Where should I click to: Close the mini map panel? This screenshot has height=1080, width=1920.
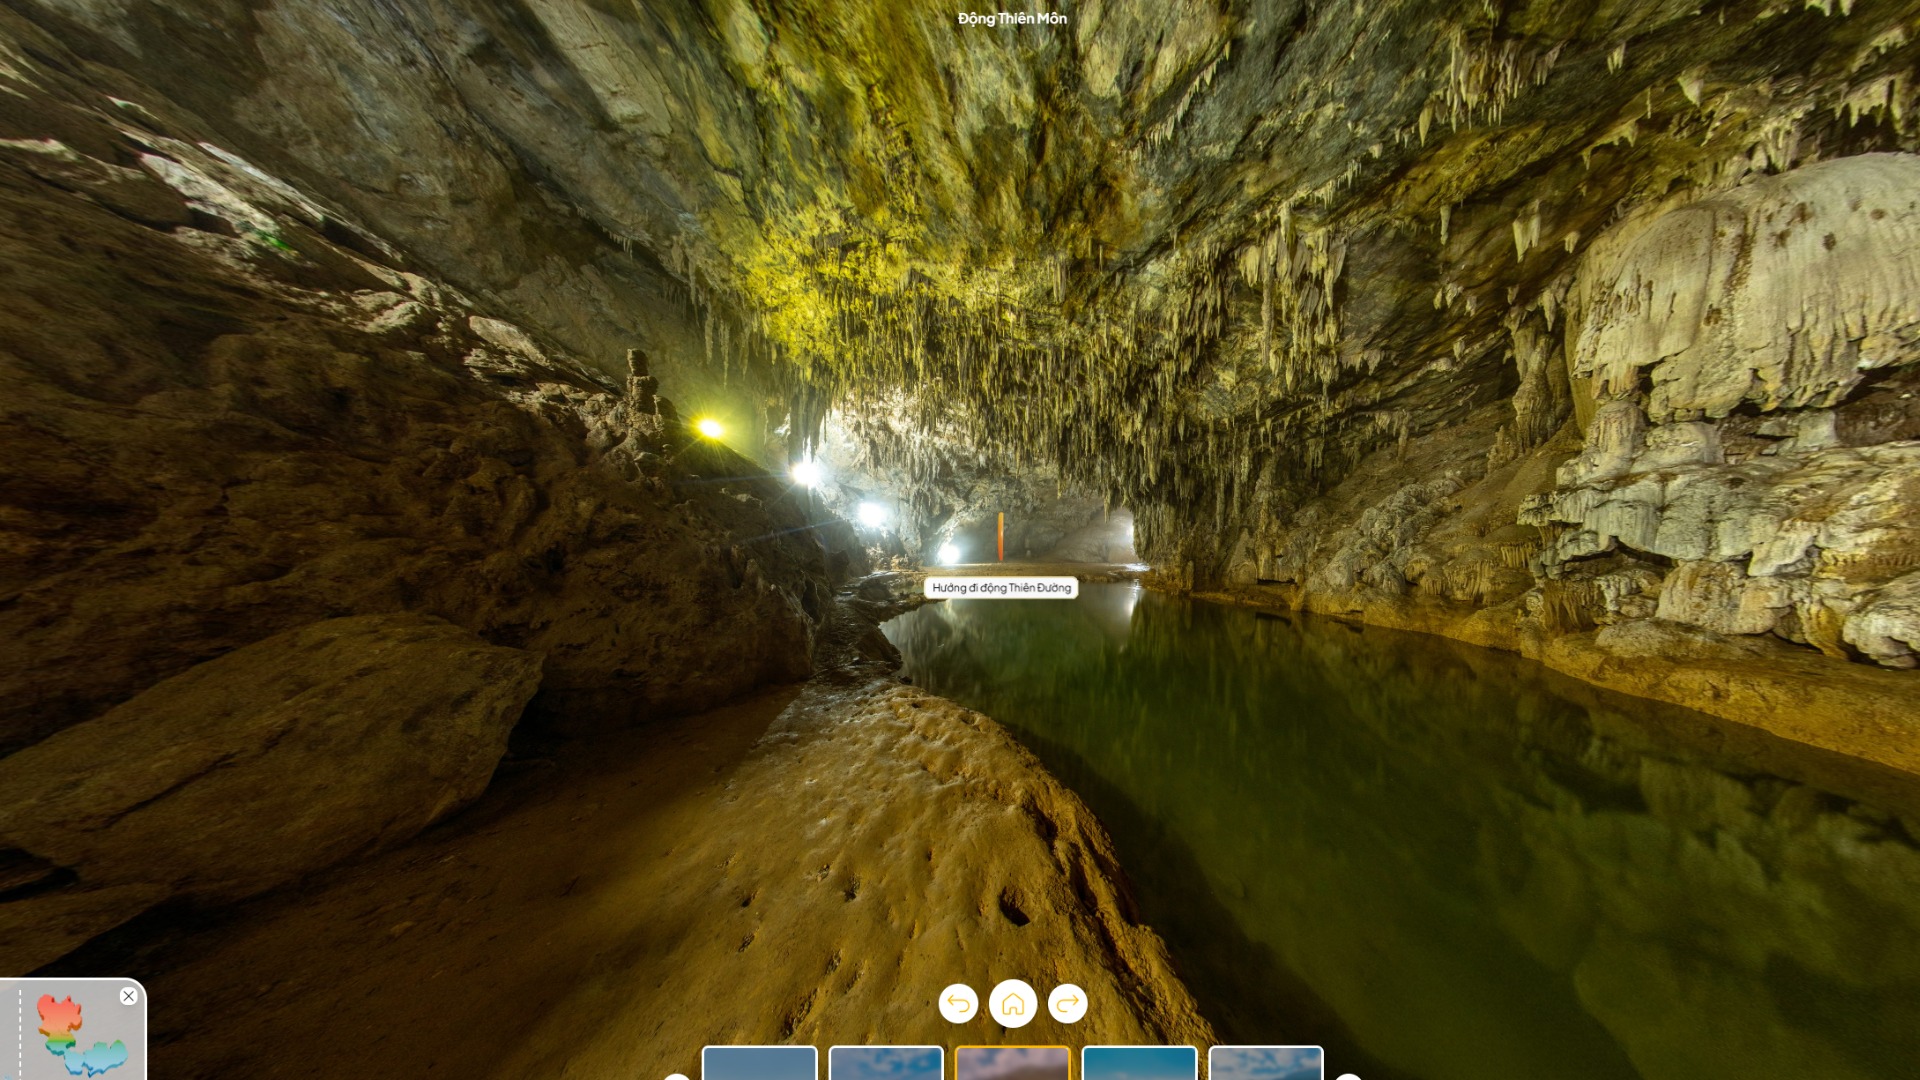pos(128,996)
